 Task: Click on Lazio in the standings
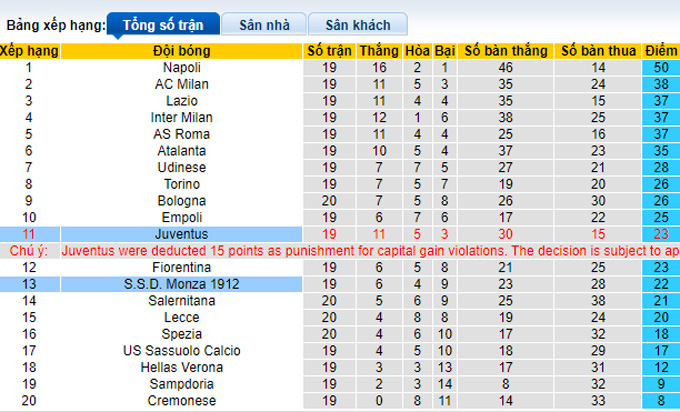tap(180, 101)
